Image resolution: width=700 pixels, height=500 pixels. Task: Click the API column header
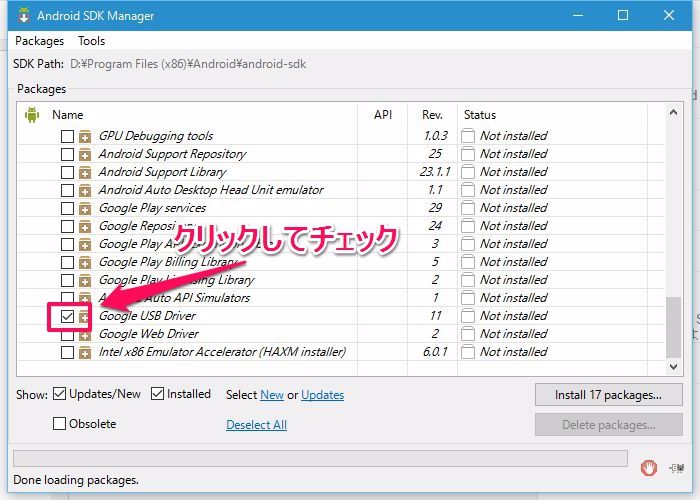point(383,115)
